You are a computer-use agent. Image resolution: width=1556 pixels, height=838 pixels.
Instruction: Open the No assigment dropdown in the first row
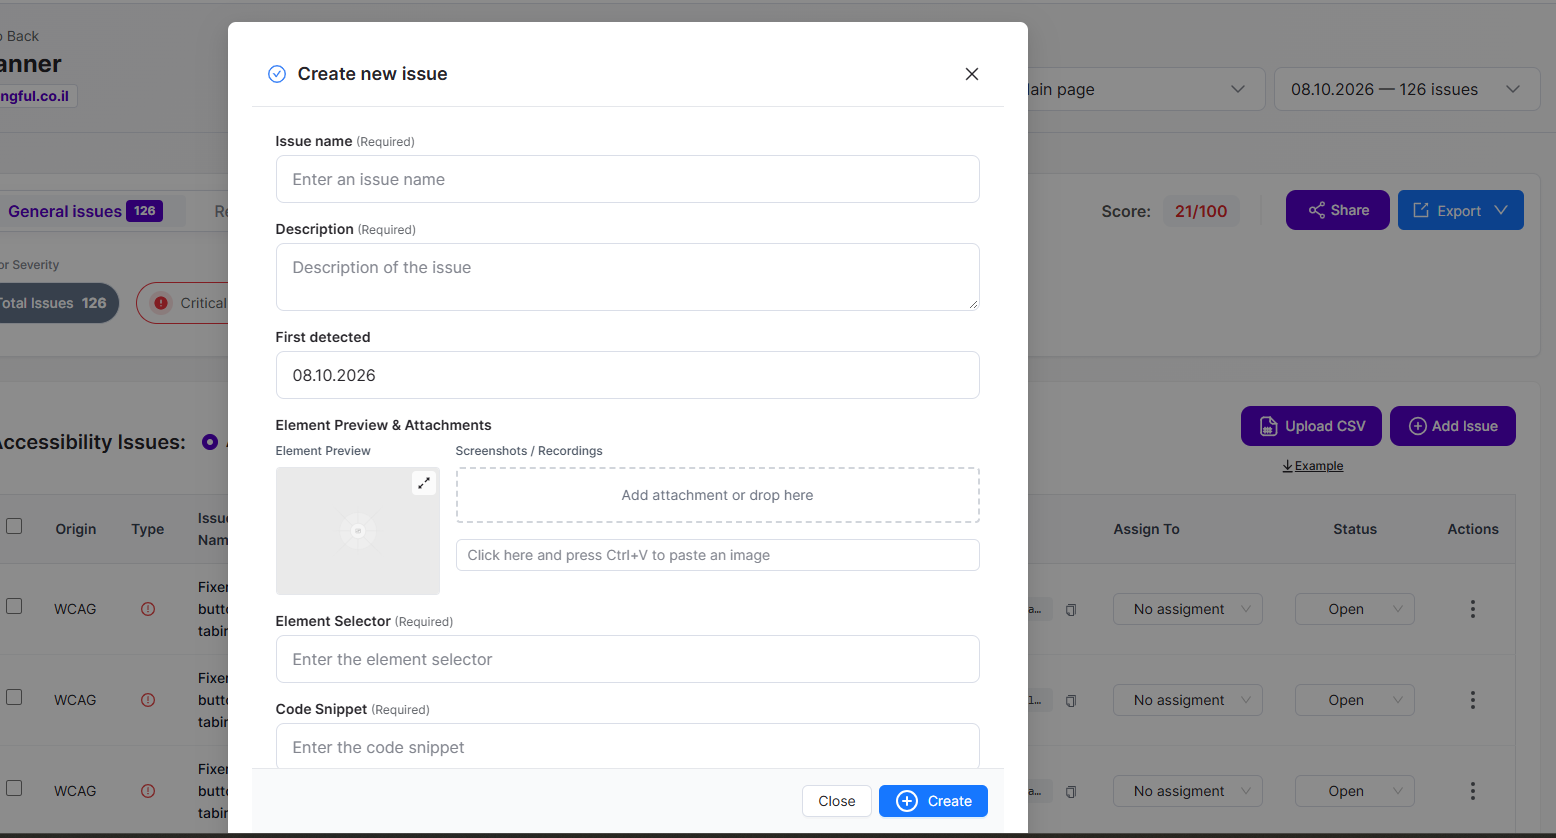pyautogui.click(x=1188, y=609)
